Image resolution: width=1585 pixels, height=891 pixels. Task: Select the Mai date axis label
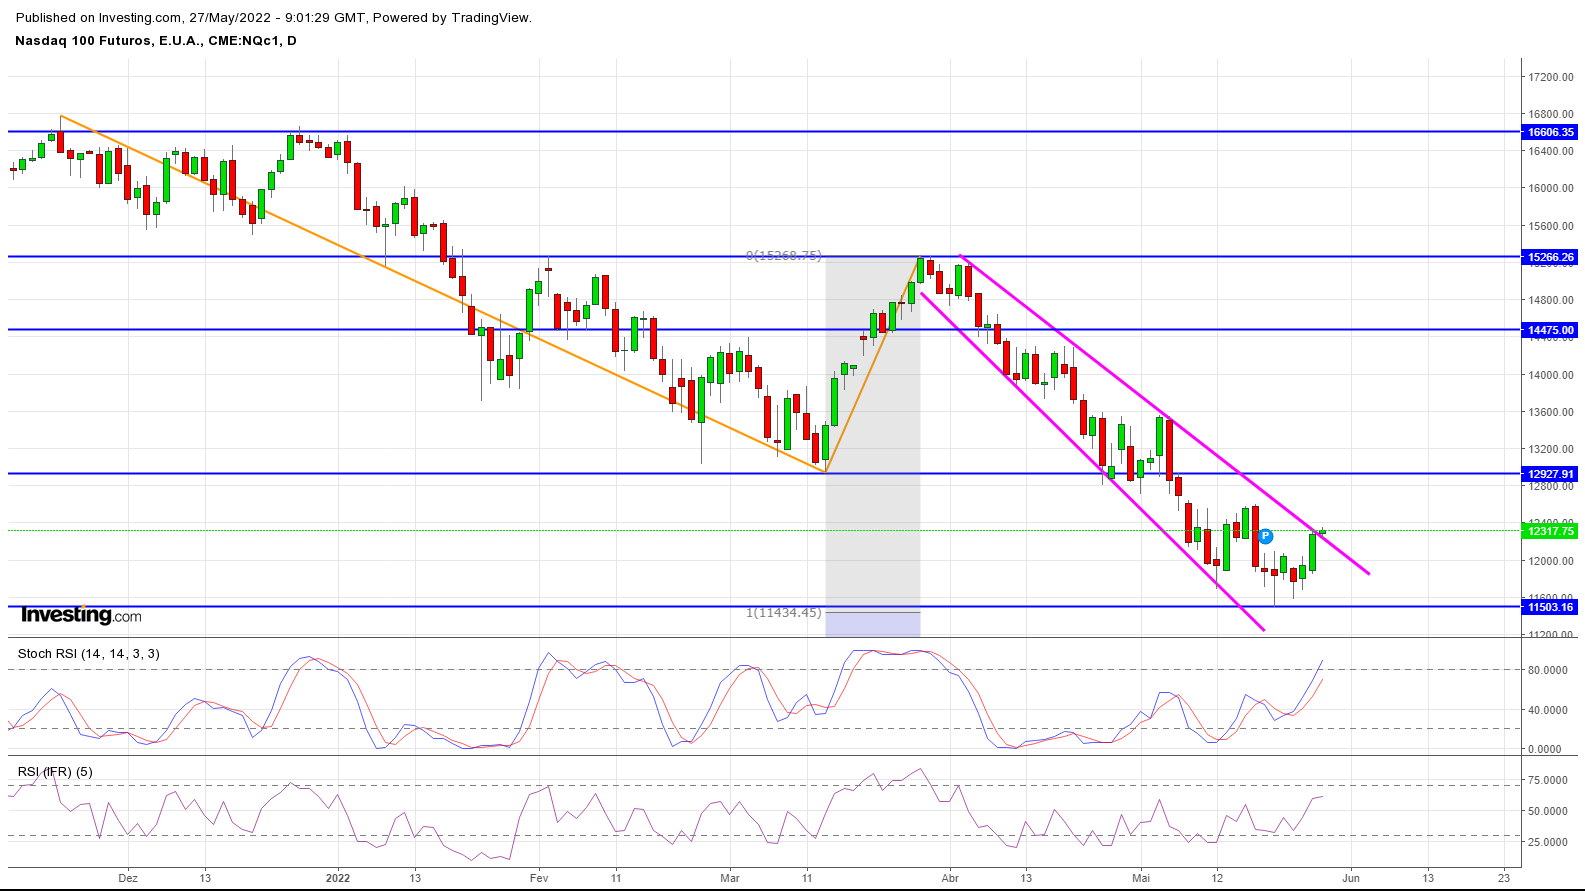(x=1141, y=878)
